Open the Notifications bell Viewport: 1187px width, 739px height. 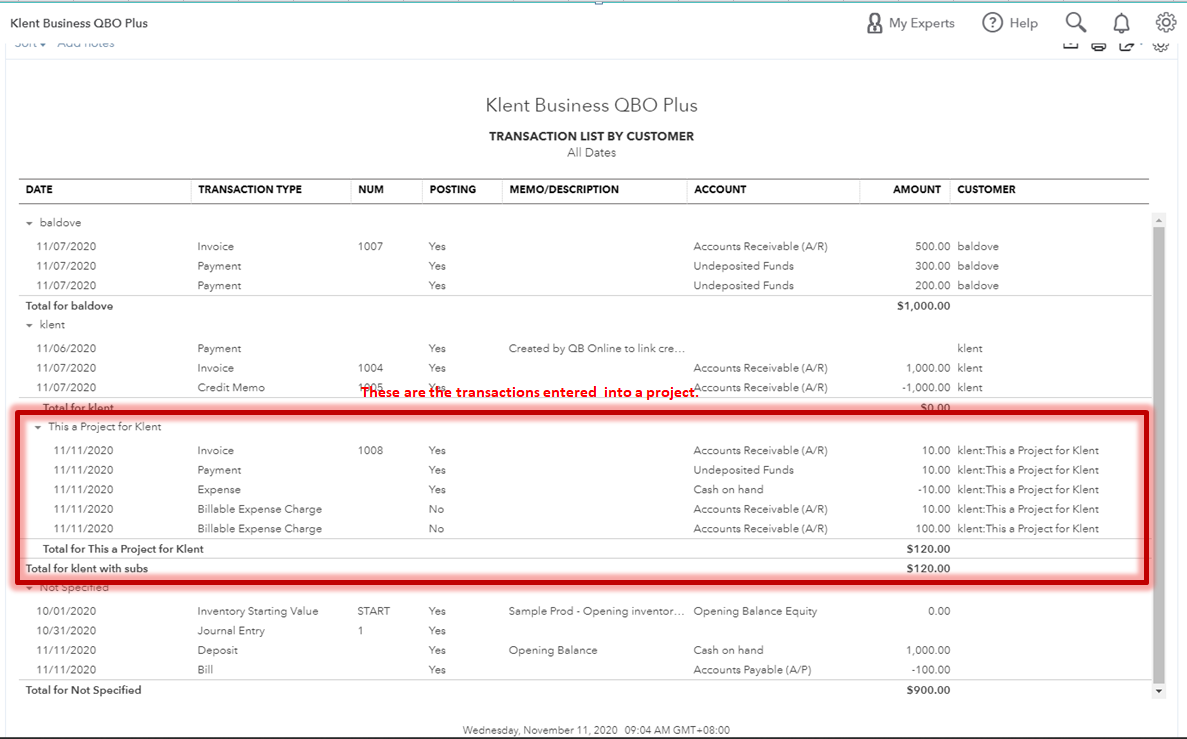pyautogui.click(x=1121, y=22)
